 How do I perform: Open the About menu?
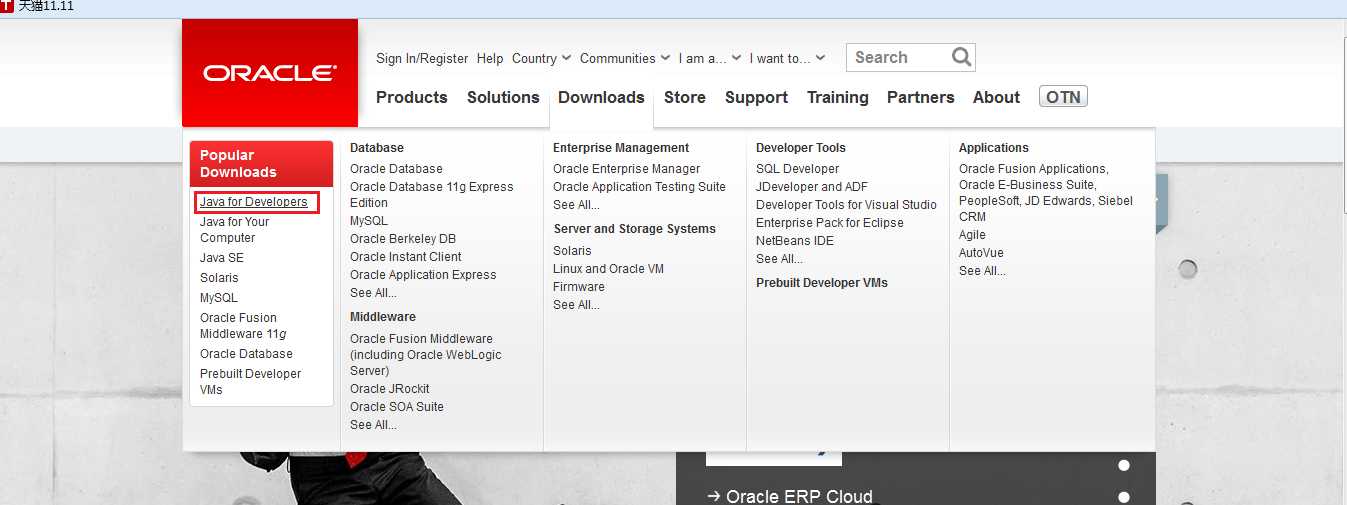pyautogui.click(x=996, y=97)
